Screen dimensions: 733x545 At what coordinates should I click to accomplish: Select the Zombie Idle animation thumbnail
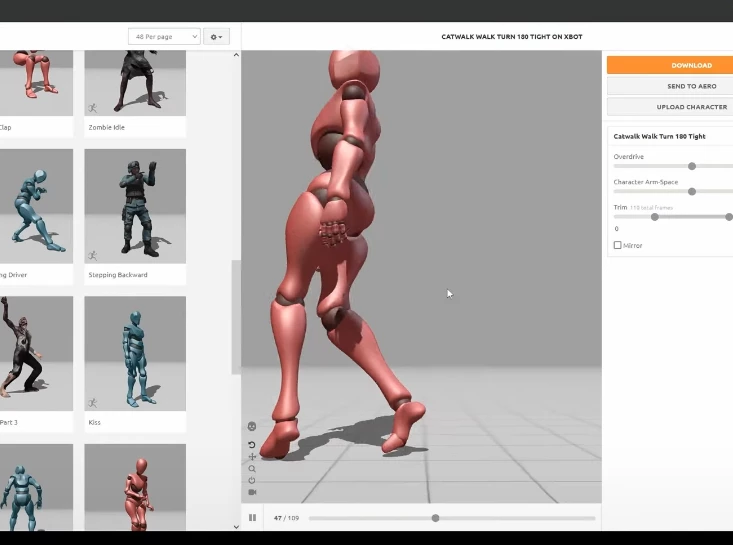click(135, 83)
